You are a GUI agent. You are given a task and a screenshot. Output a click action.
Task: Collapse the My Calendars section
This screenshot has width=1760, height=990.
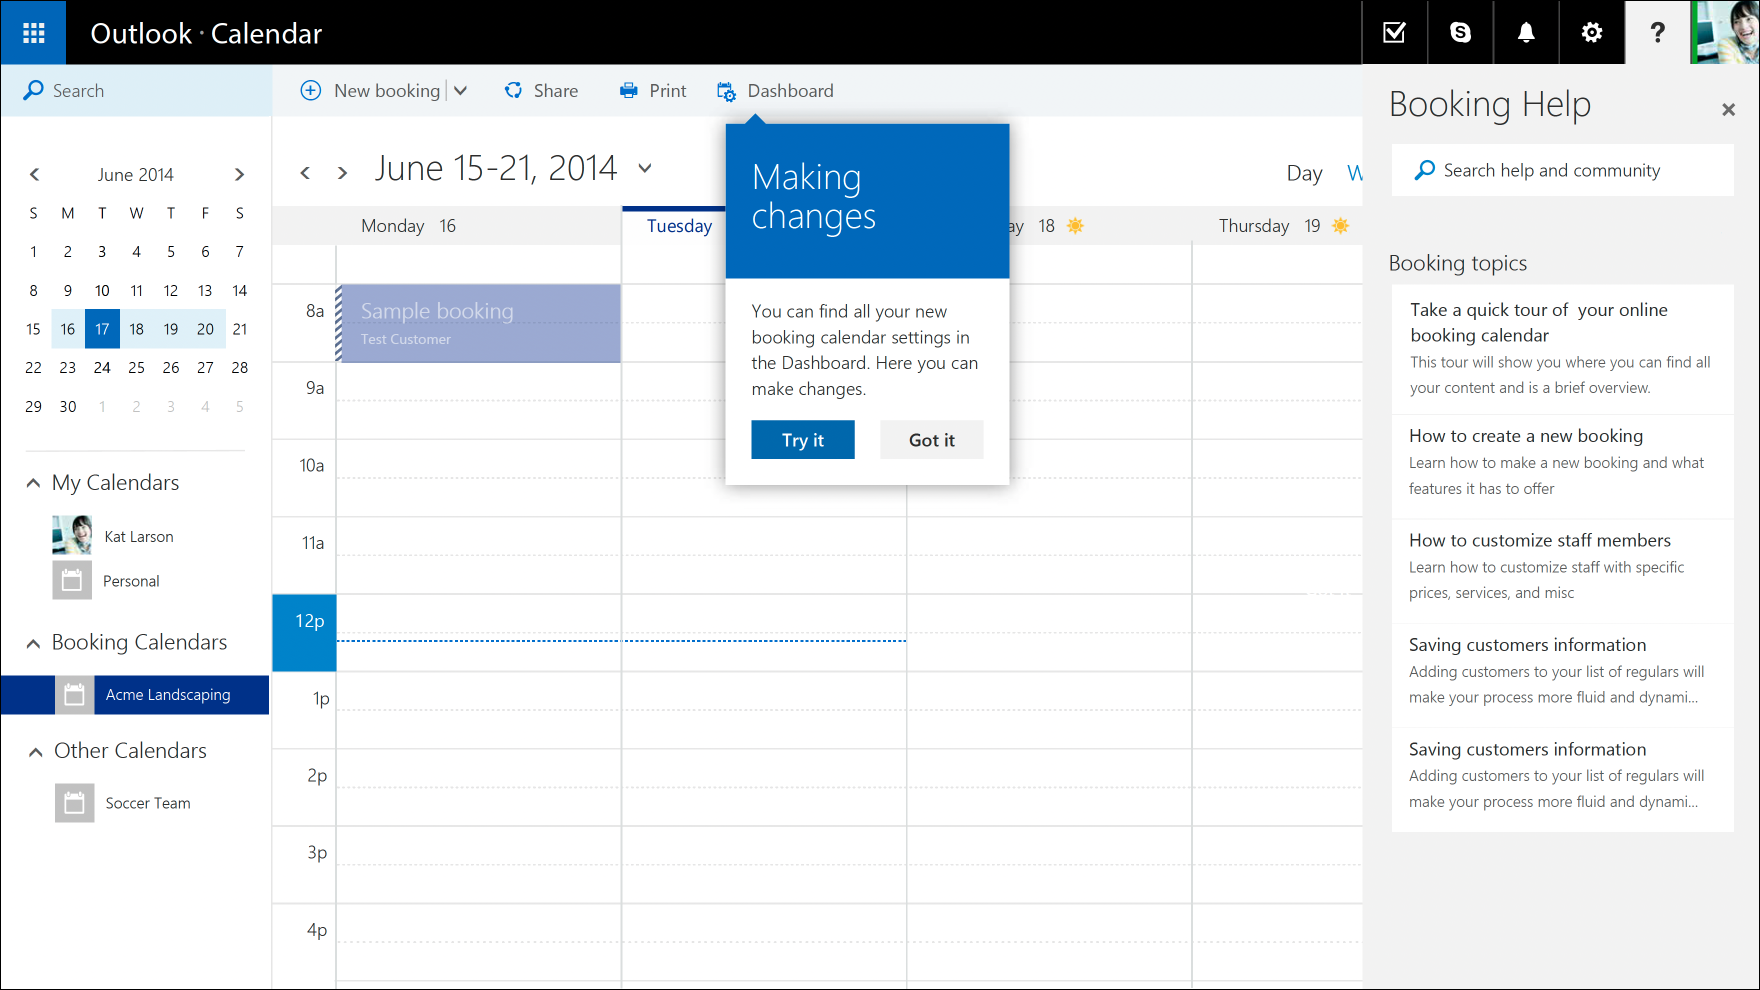pyautogui.click(x=33, y=483)
